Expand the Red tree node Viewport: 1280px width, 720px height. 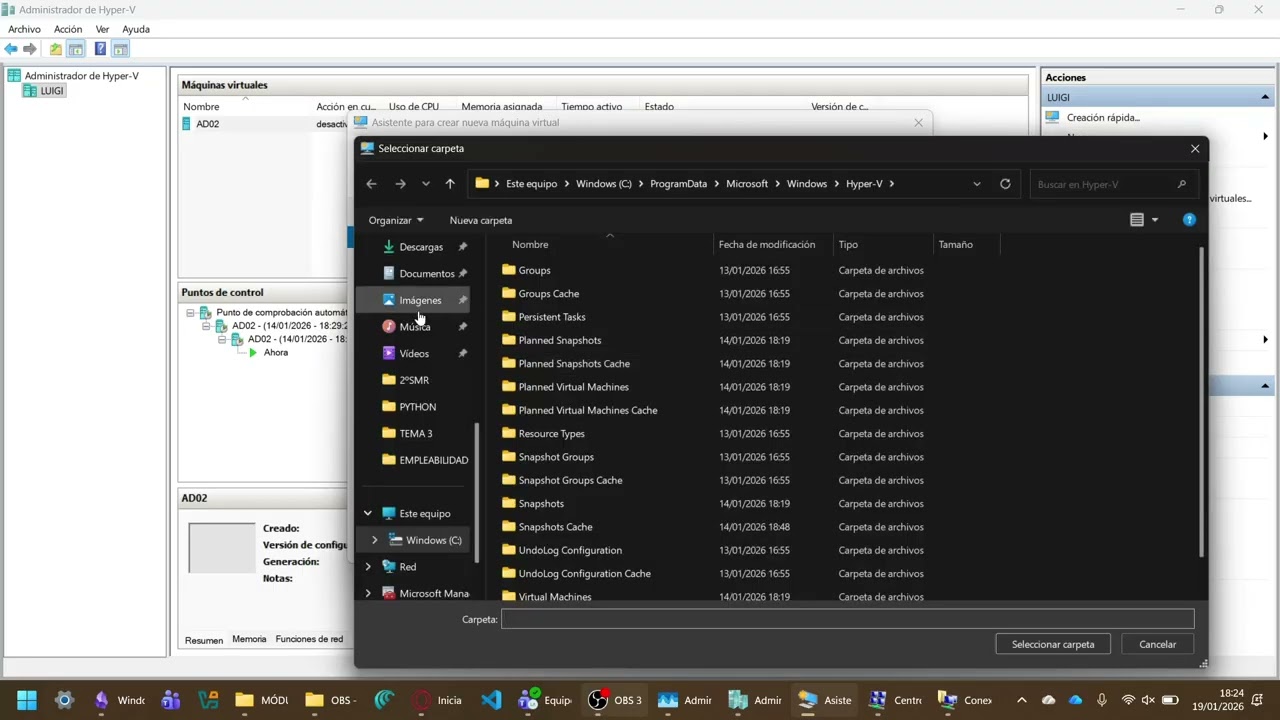tap(368, 567)
